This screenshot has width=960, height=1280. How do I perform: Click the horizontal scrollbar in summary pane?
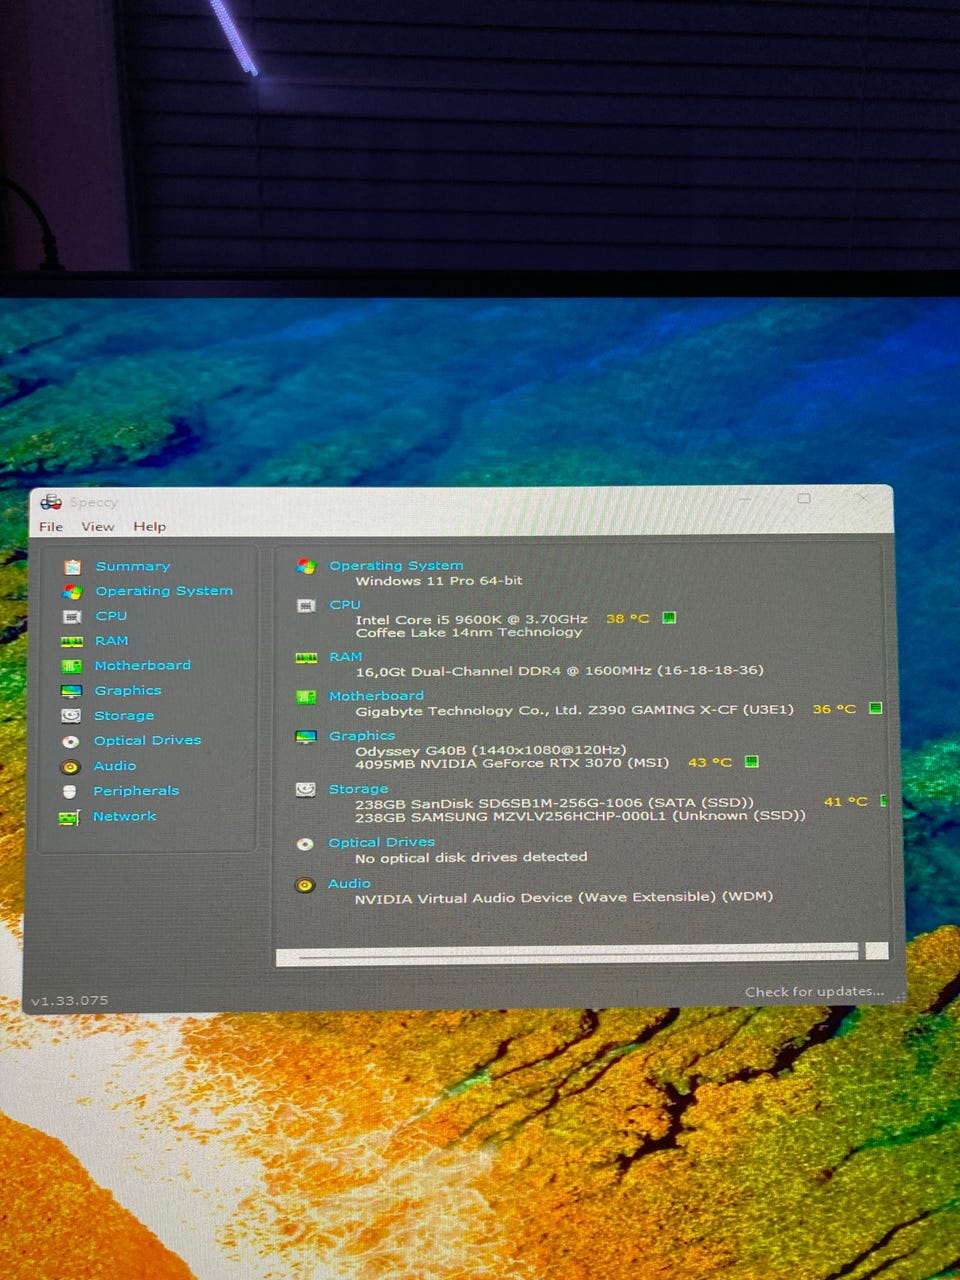click(567, 953)
